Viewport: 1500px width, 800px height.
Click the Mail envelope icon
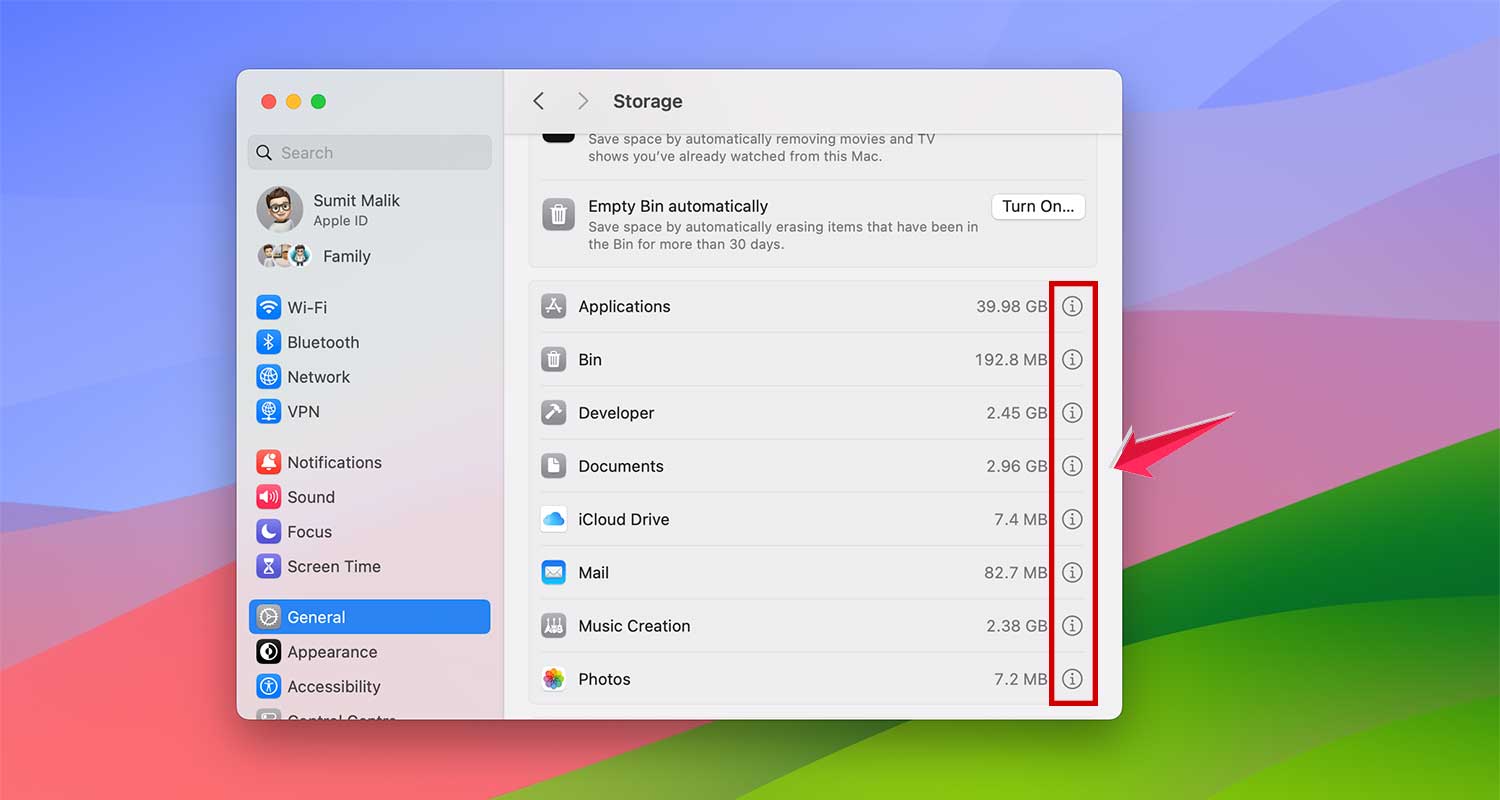point(554,572)
